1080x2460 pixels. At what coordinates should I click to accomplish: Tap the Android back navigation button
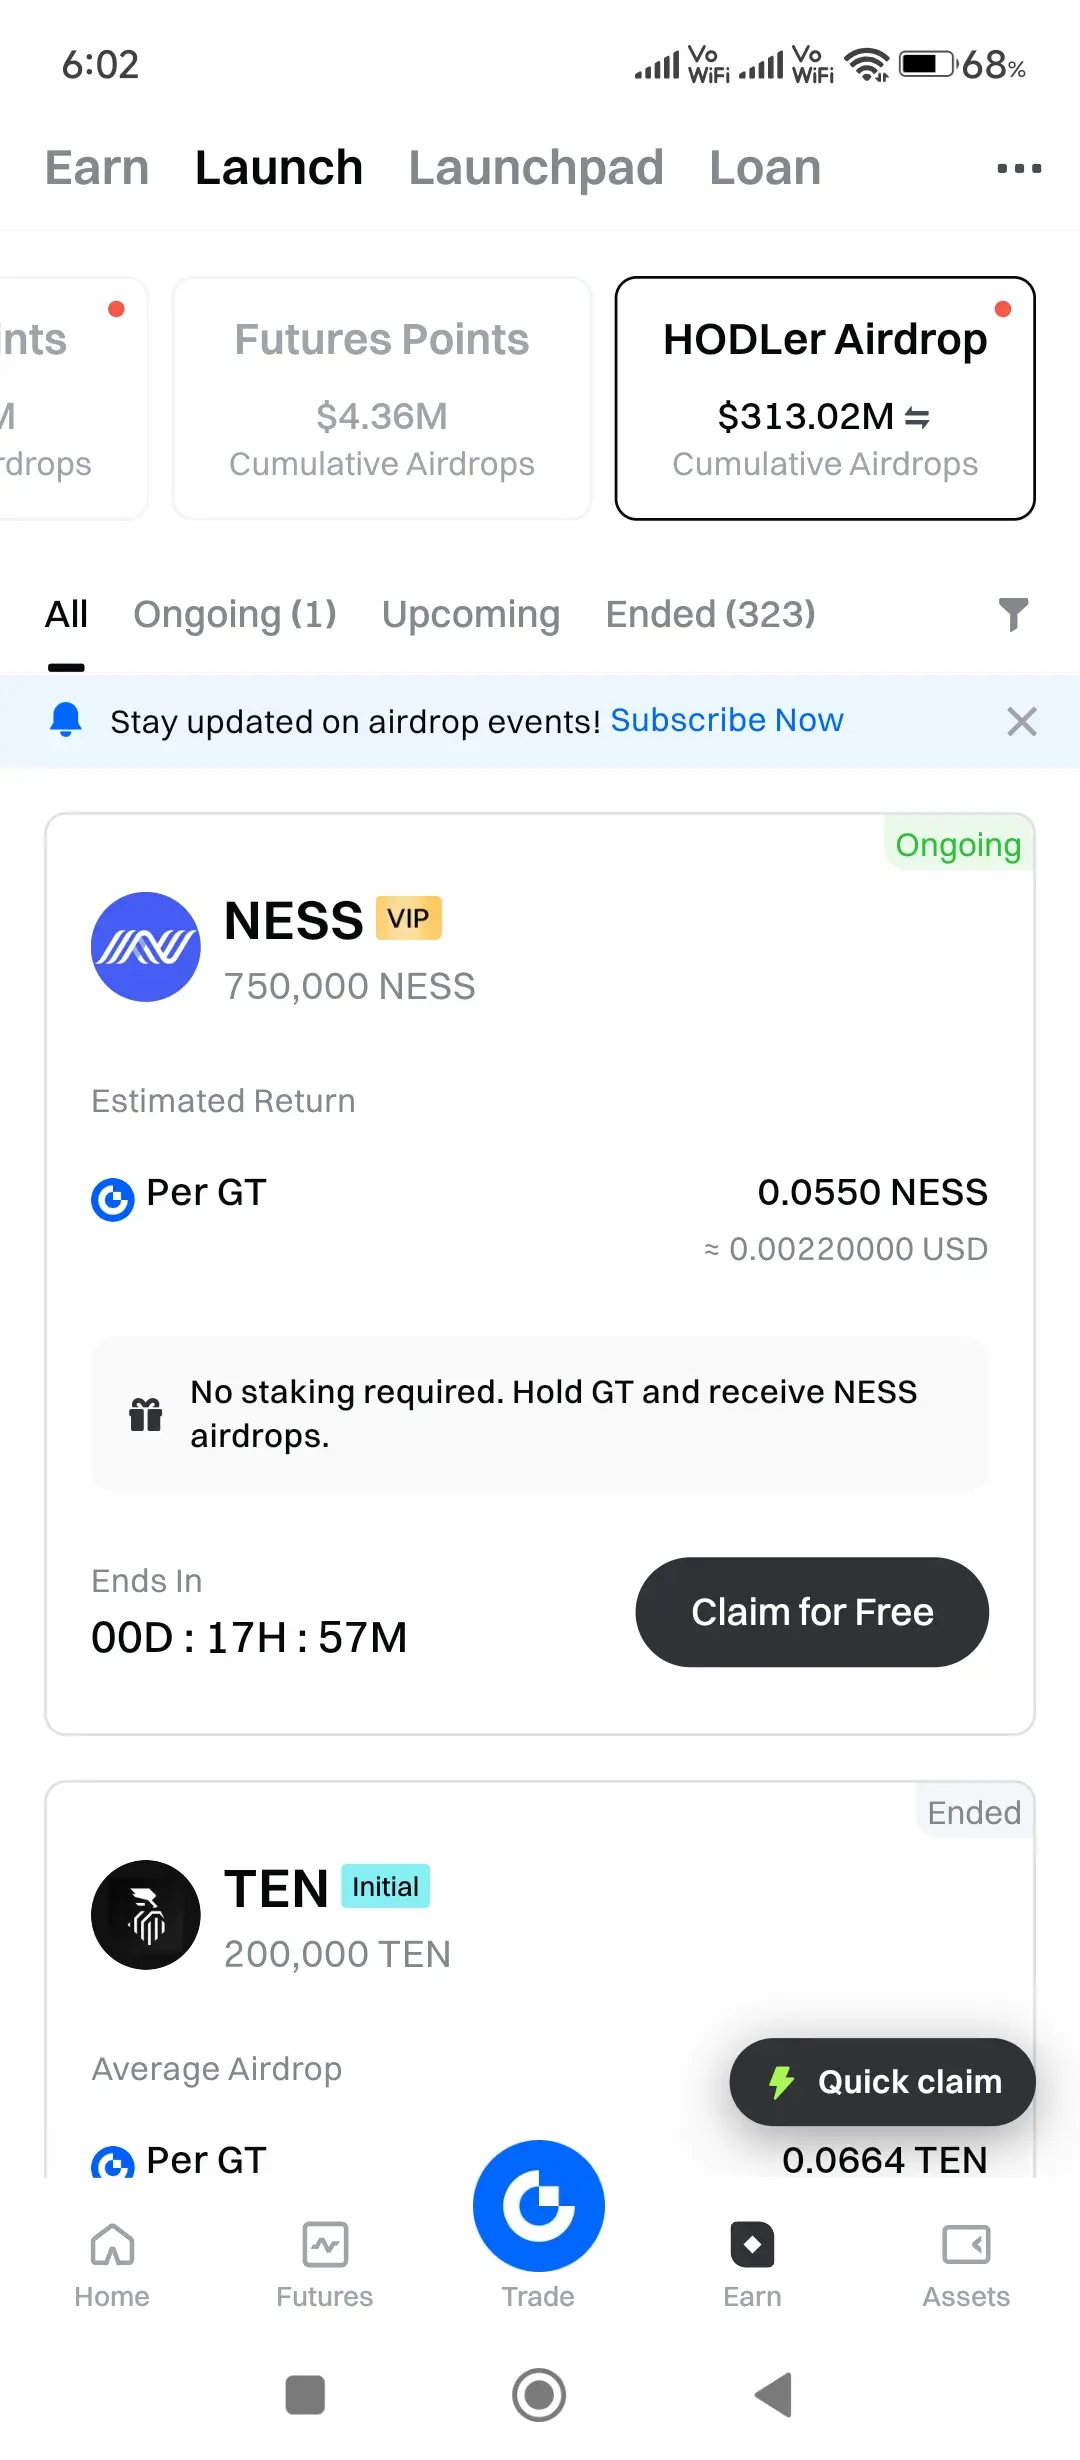pos(773,2395)
